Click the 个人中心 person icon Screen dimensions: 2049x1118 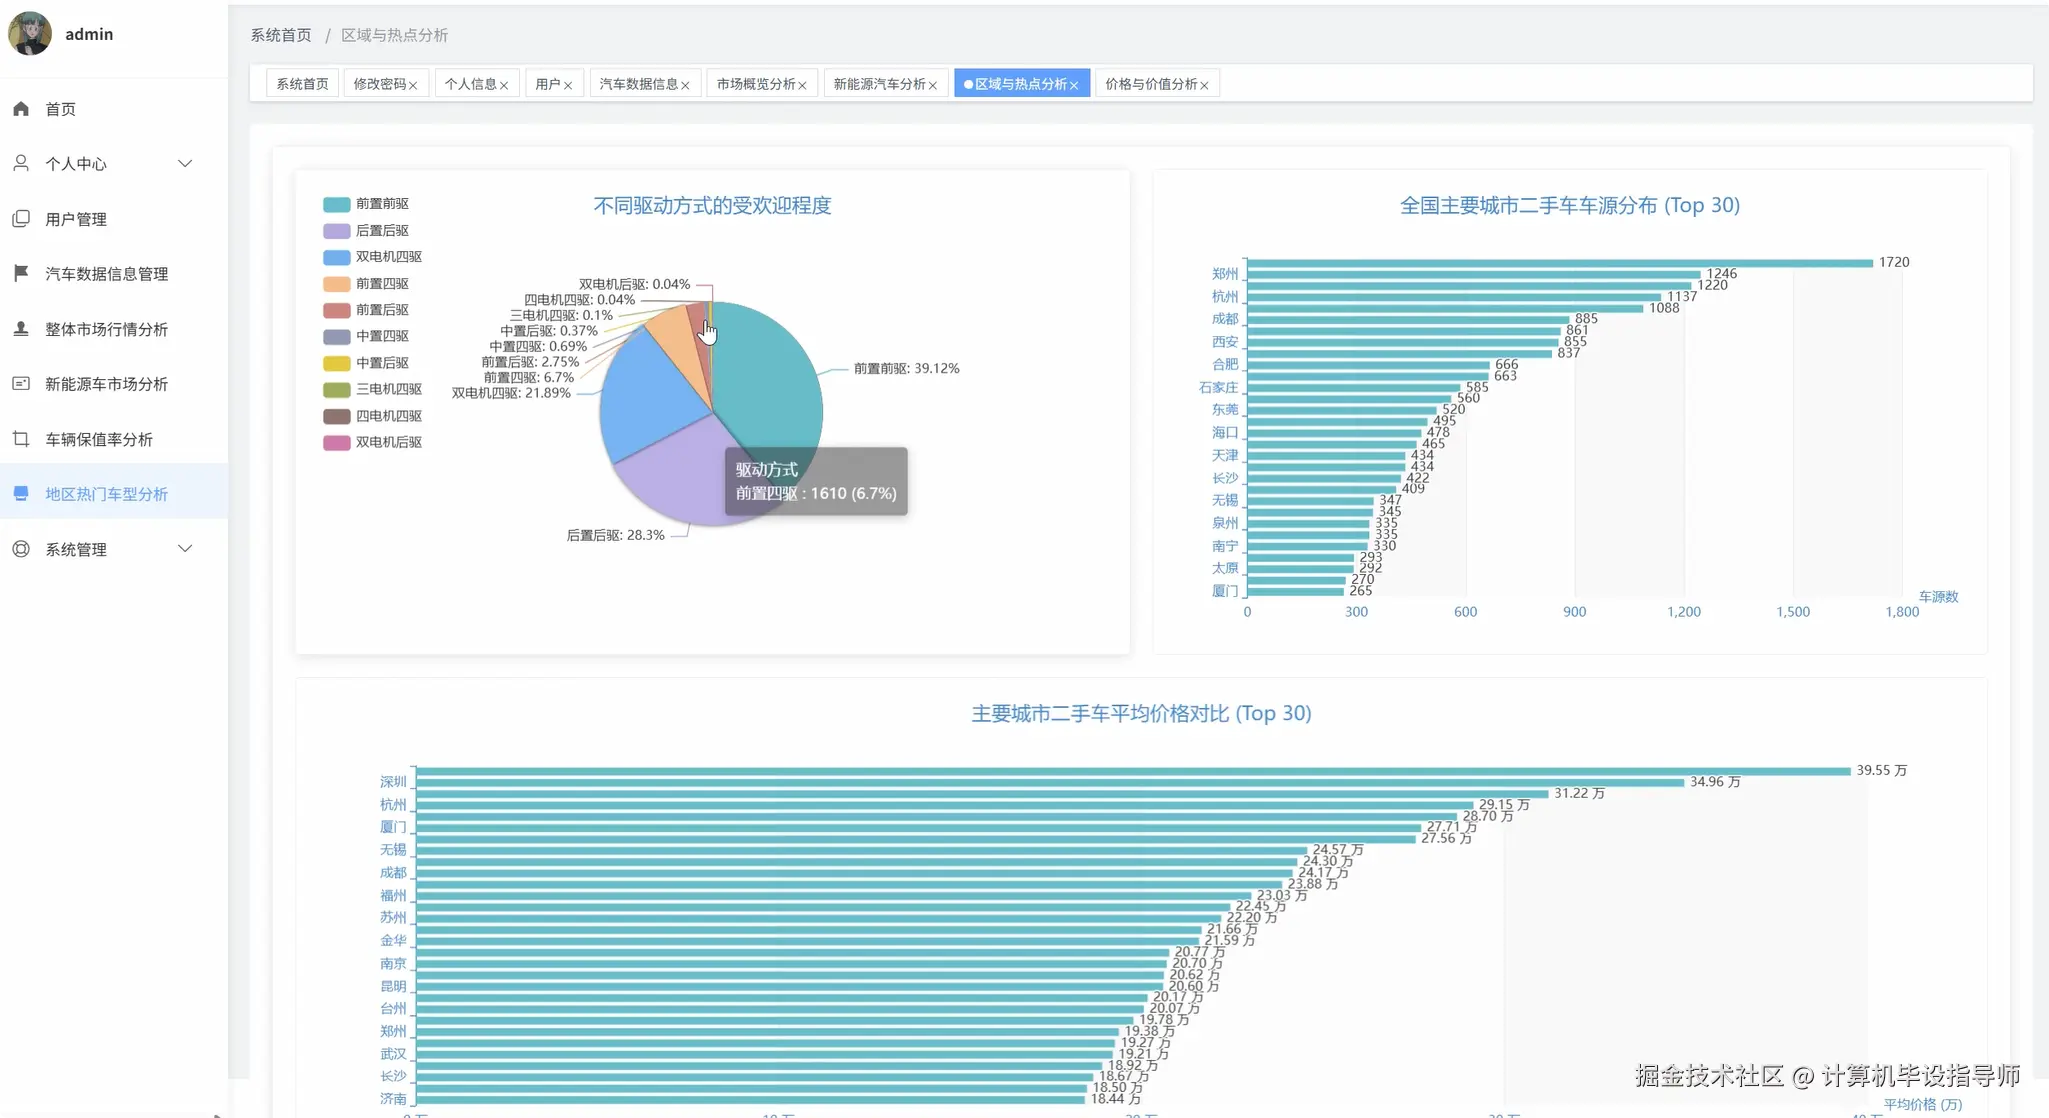click(21, 163)
